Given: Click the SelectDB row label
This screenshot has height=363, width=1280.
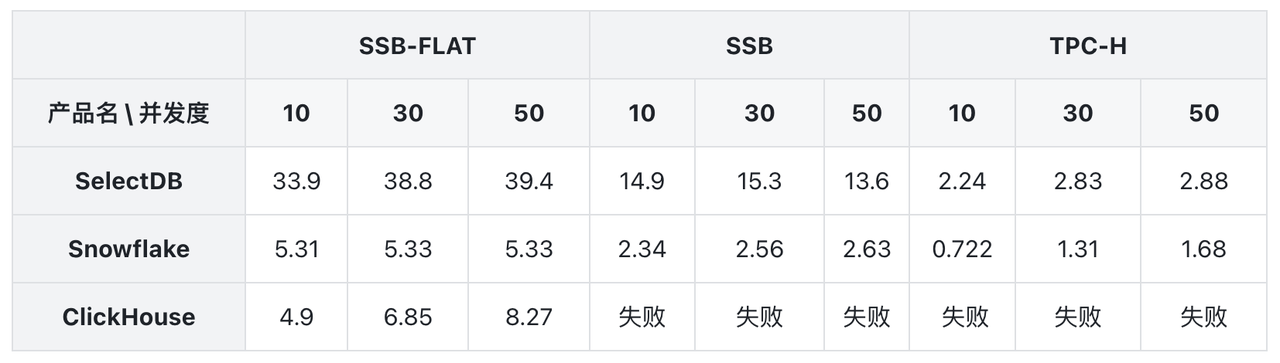Looking at the screenshot, I should tap(129, 181).
